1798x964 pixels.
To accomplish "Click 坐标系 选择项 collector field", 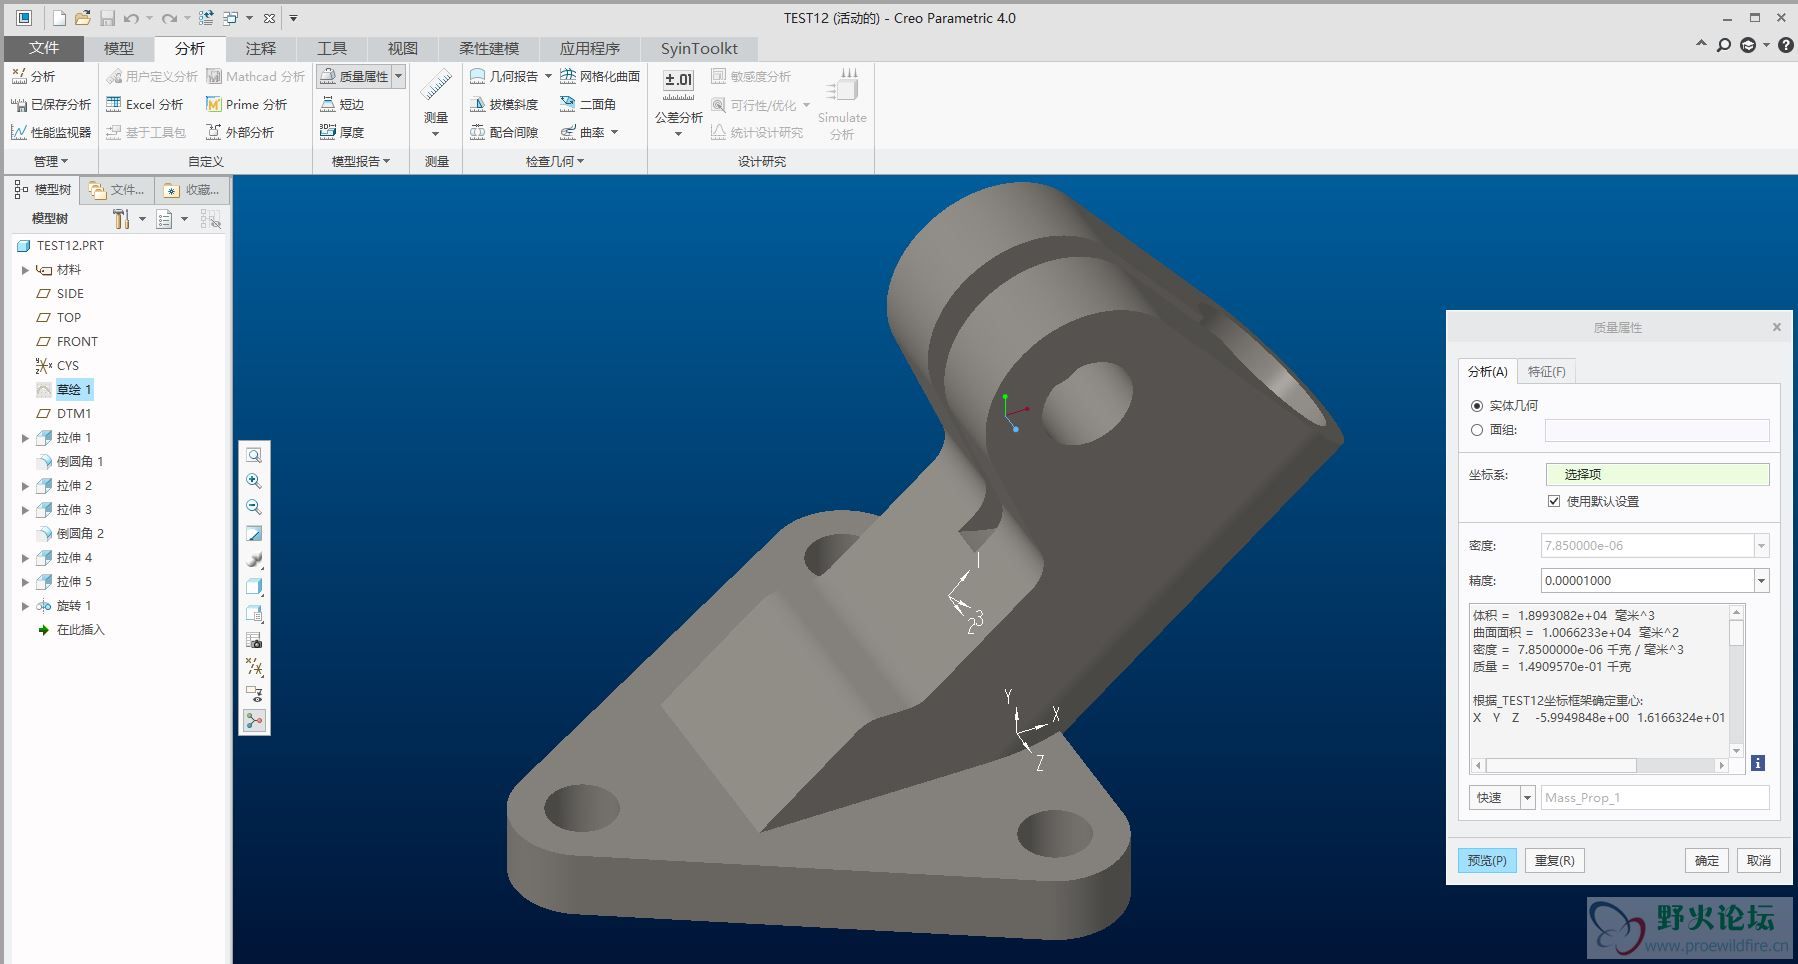I will [x=1657, y=474].
